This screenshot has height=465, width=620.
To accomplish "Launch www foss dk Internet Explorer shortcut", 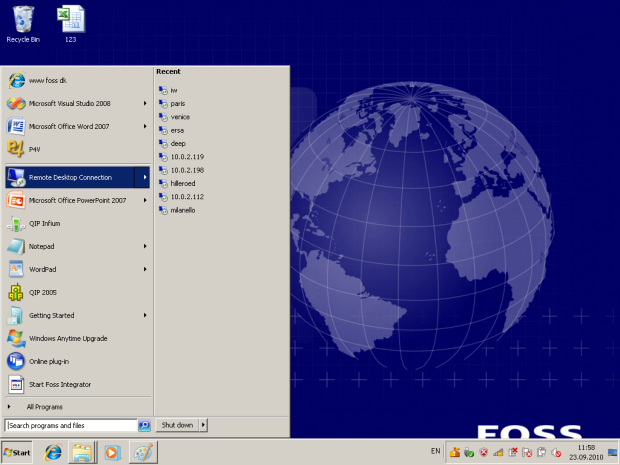I will [x=77, y=80].
